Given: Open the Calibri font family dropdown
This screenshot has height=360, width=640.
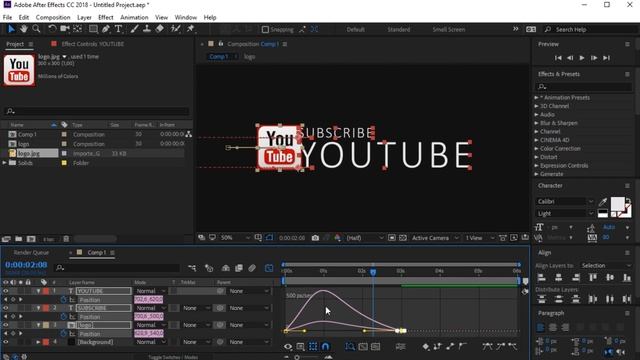Looking at the screenshot, I should pyautogui.click(x=565, y=202).
